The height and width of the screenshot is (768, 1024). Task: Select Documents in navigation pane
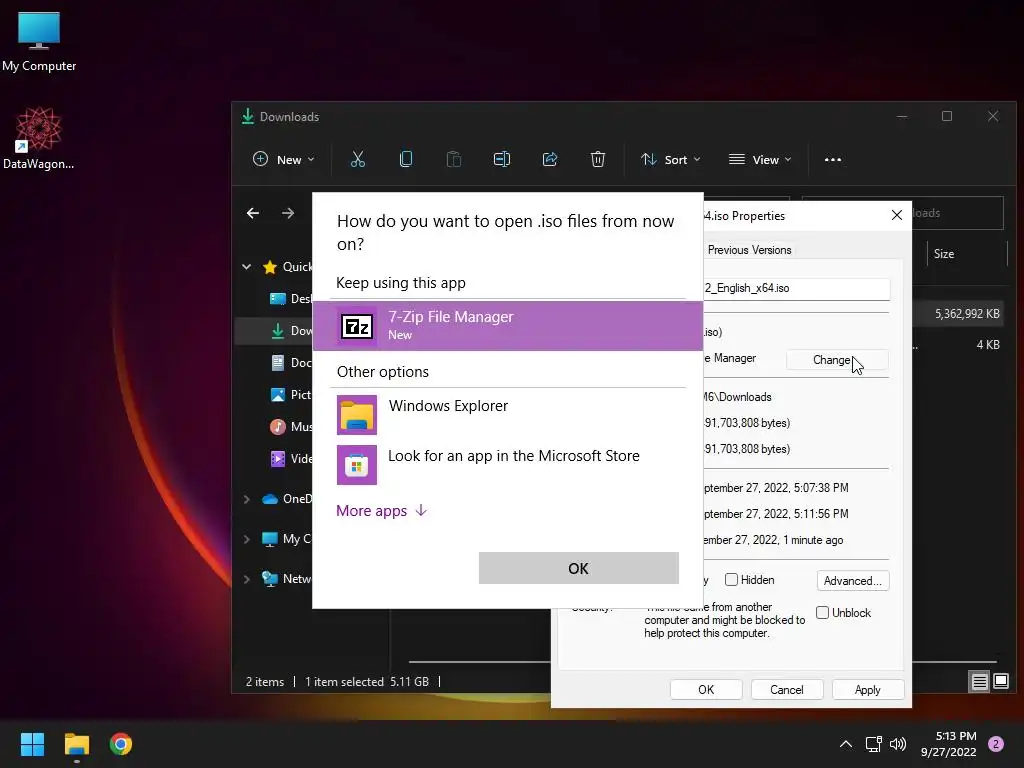[292, 362]
